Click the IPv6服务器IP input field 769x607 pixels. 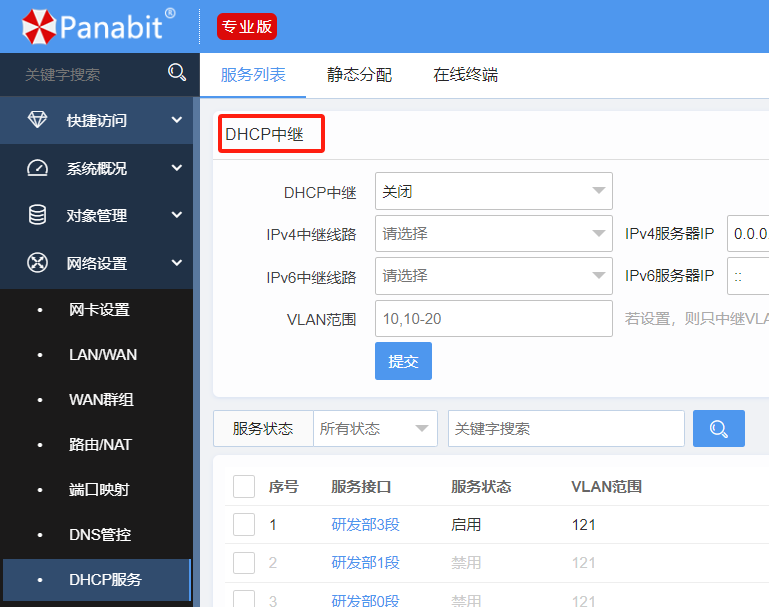point(748,276)
